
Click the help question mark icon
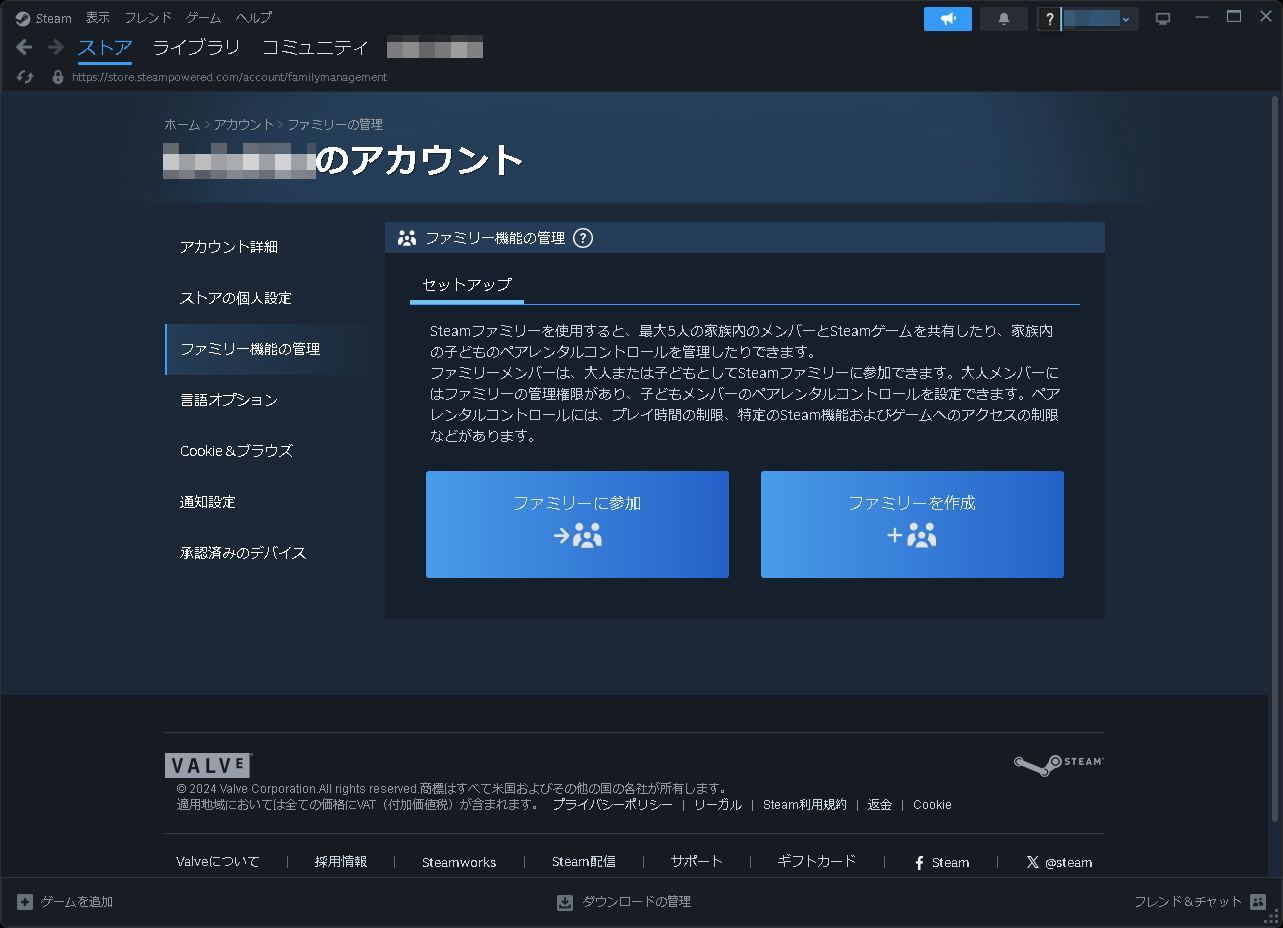1048,18
